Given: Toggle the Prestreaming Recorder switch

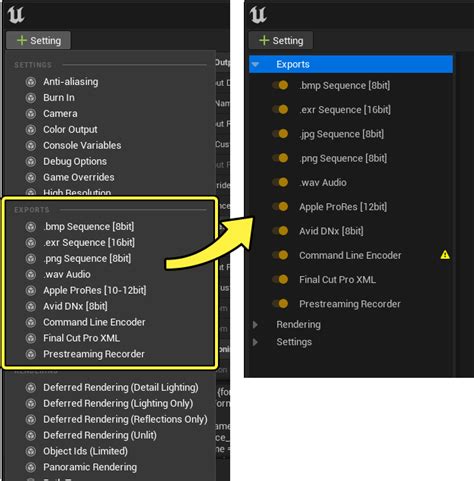Looking at the screenshot, I should tap(280, 304).
